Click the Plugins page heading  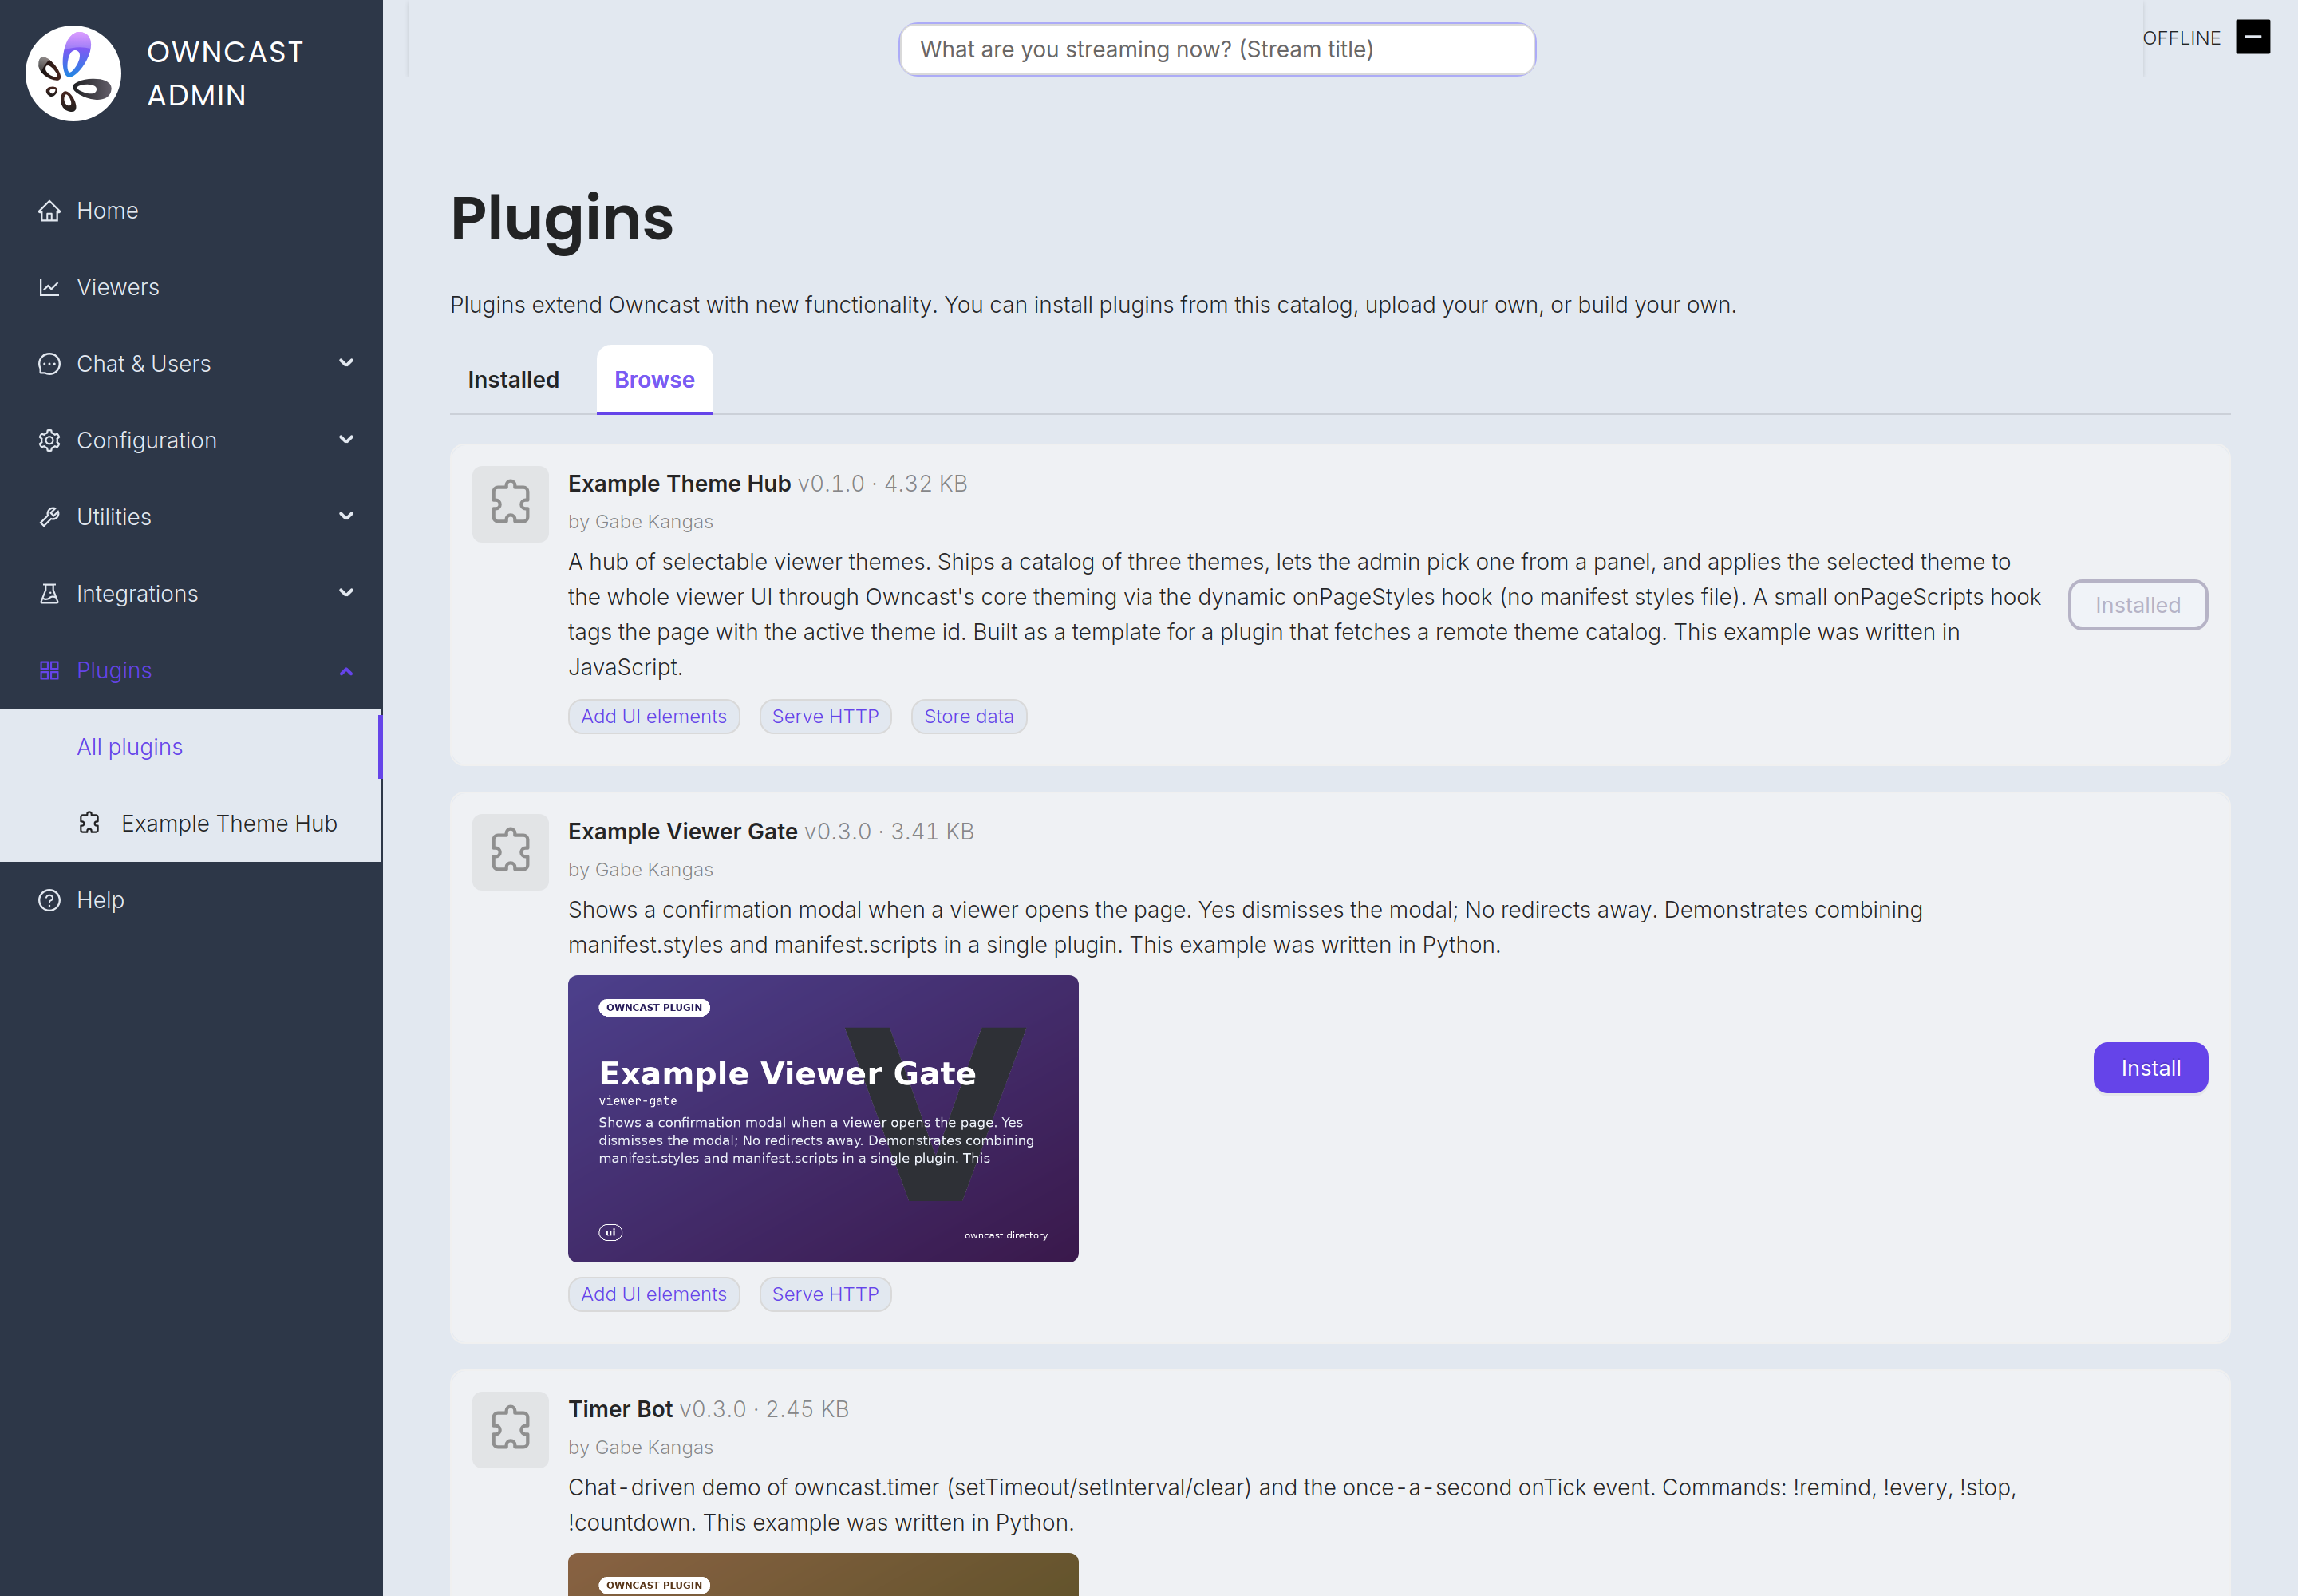[562, 218]
